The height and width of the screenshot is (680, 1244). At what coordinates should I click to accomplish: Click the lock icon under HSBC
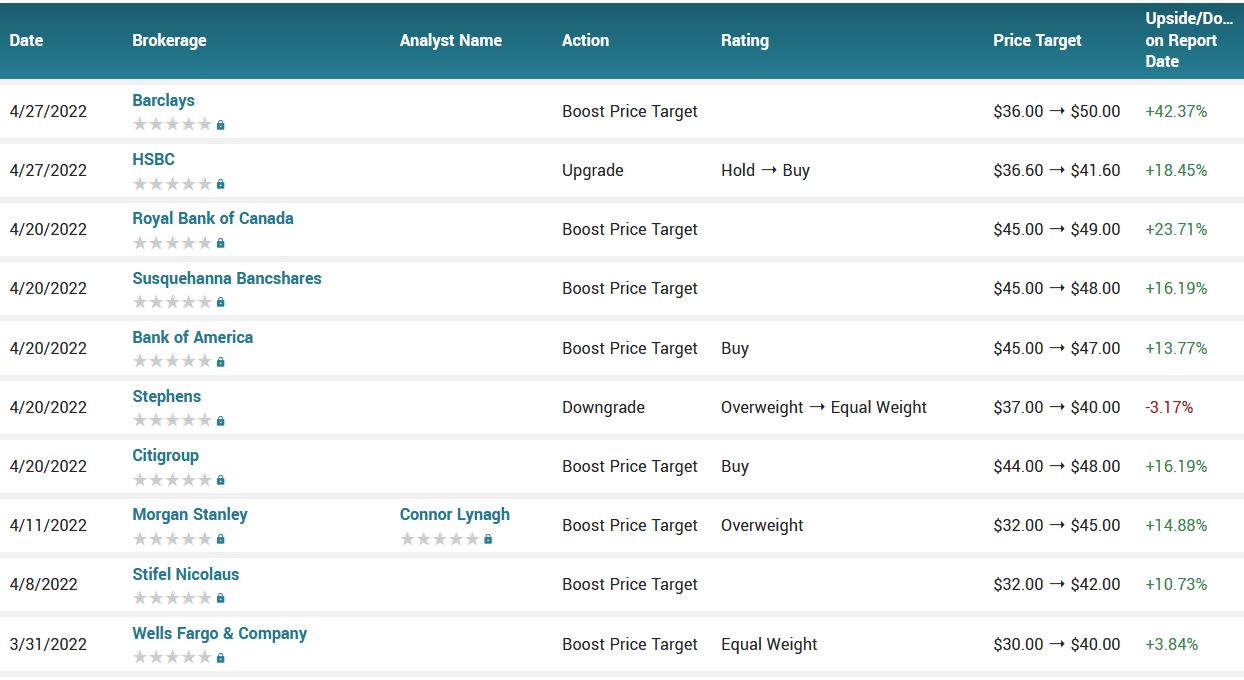click(x=221, y=184)
